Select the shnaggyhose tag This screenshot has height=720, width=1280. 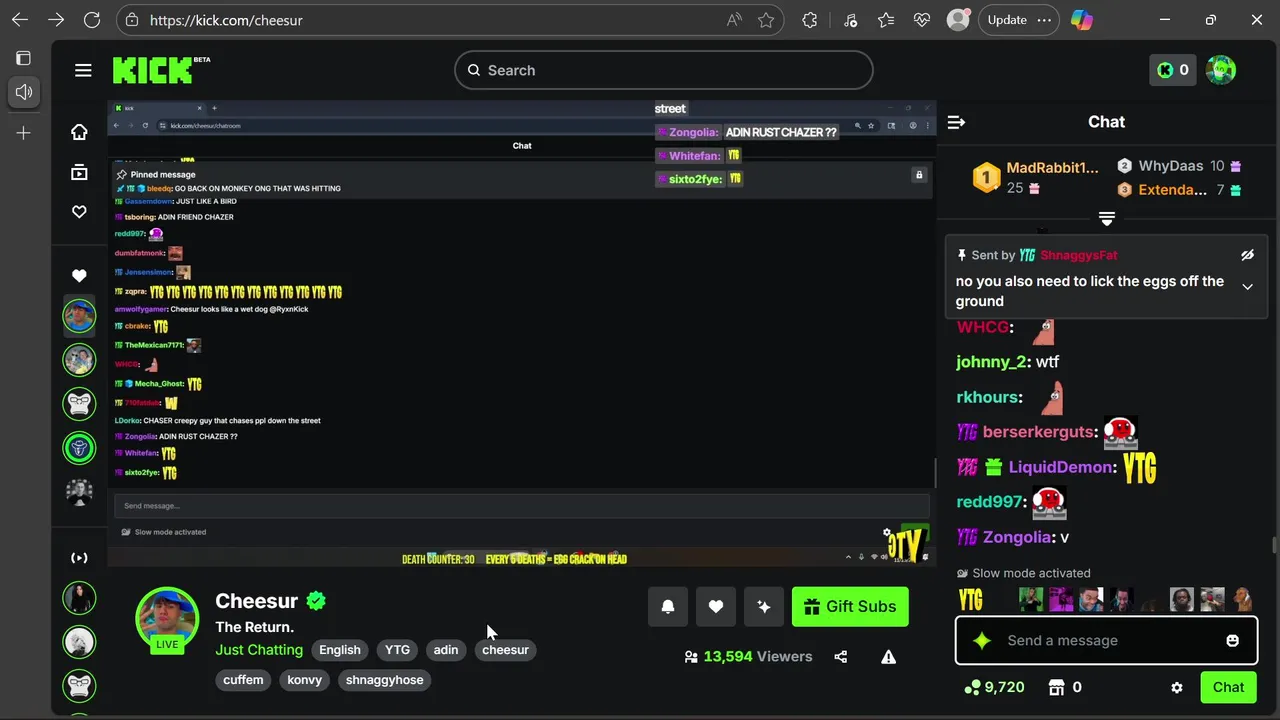[x=385, y=680]
